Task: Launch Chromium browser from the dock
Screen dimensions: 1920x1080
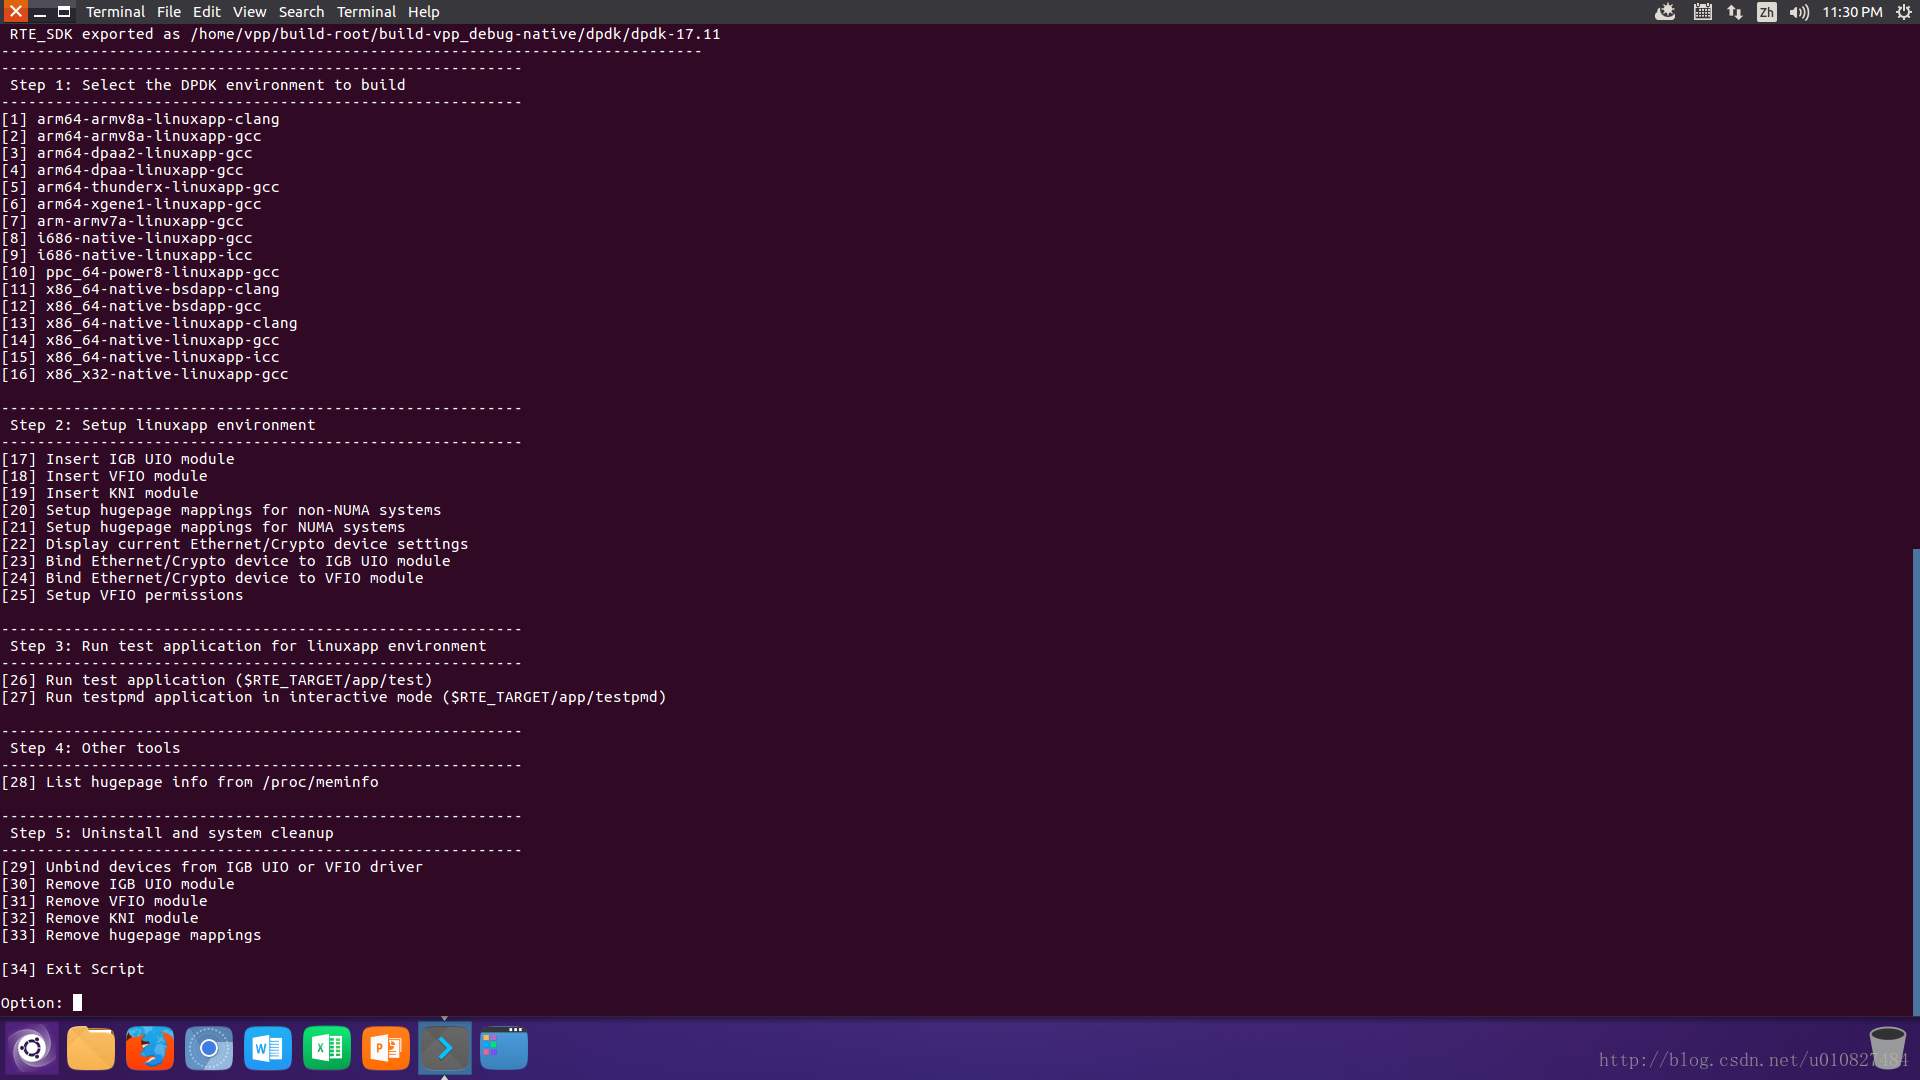Action: [209, 1048]
